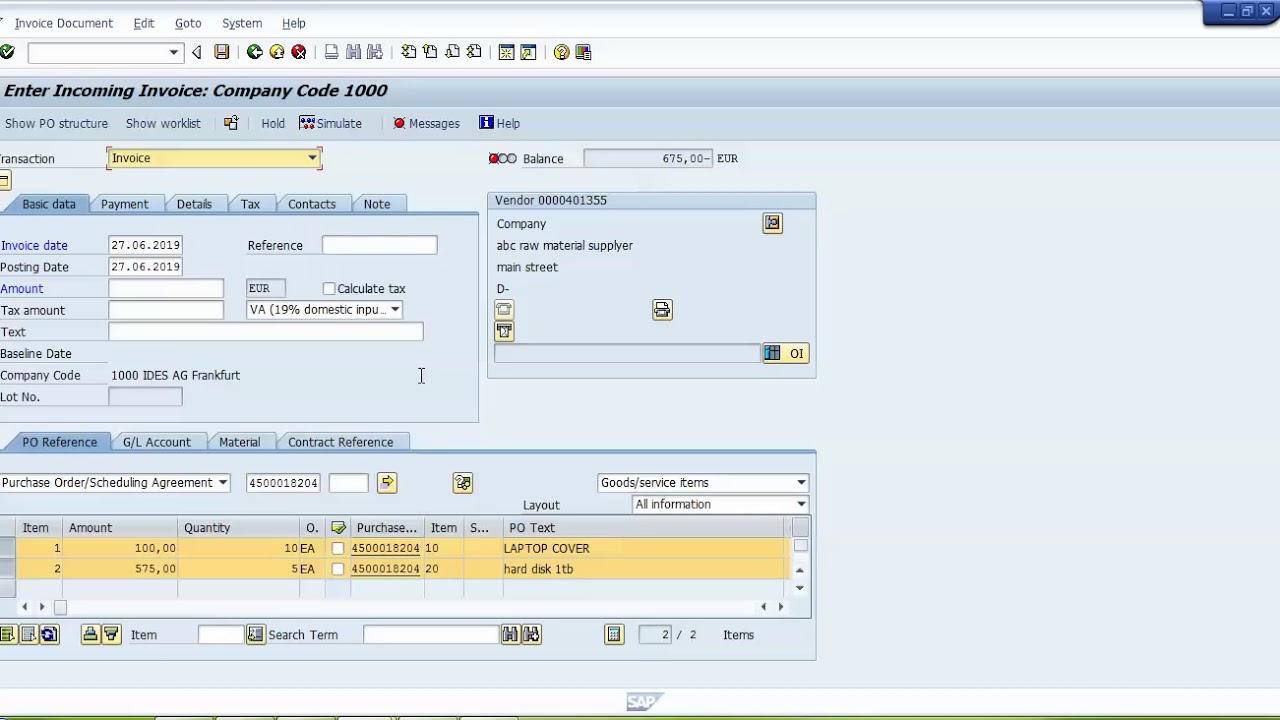The image size is (1280, 720).
Task: Click the Save diskette icon
Action: [222, 52]
